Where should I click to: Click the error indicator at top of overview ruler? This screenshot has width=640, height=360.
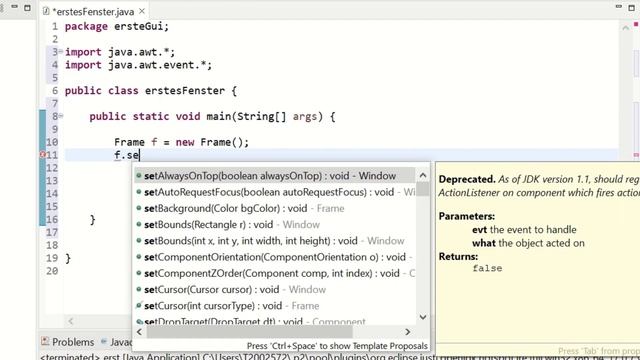(x=636, y=25)
